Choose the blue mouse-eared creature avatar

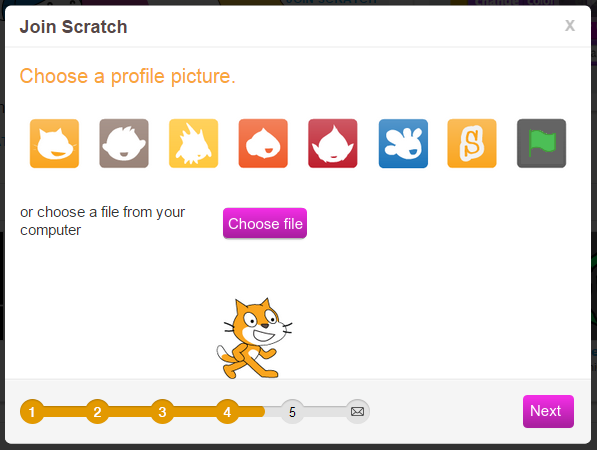point(403,143)
